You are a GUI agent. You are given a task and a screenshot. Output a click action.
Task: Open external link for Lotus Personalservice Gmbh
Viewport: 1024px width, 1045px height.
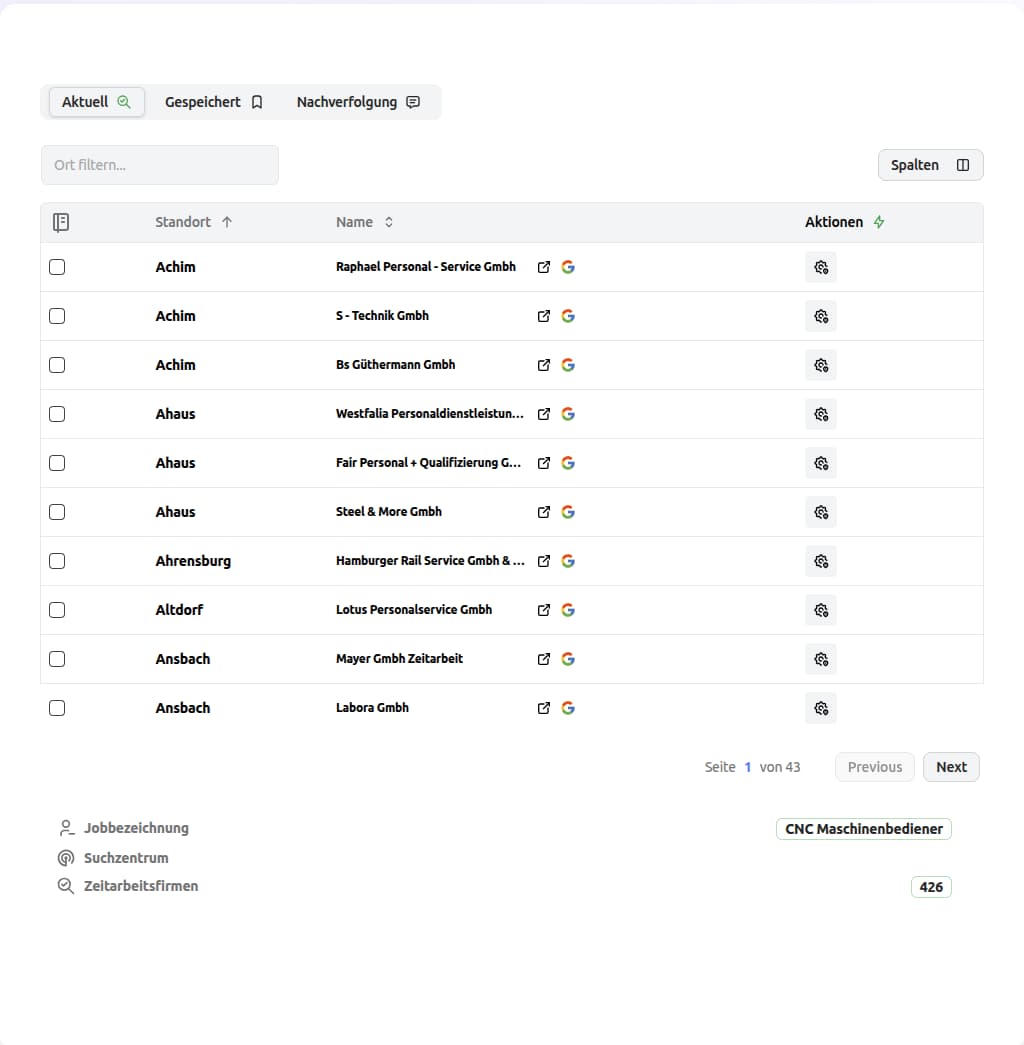[544, 610]
